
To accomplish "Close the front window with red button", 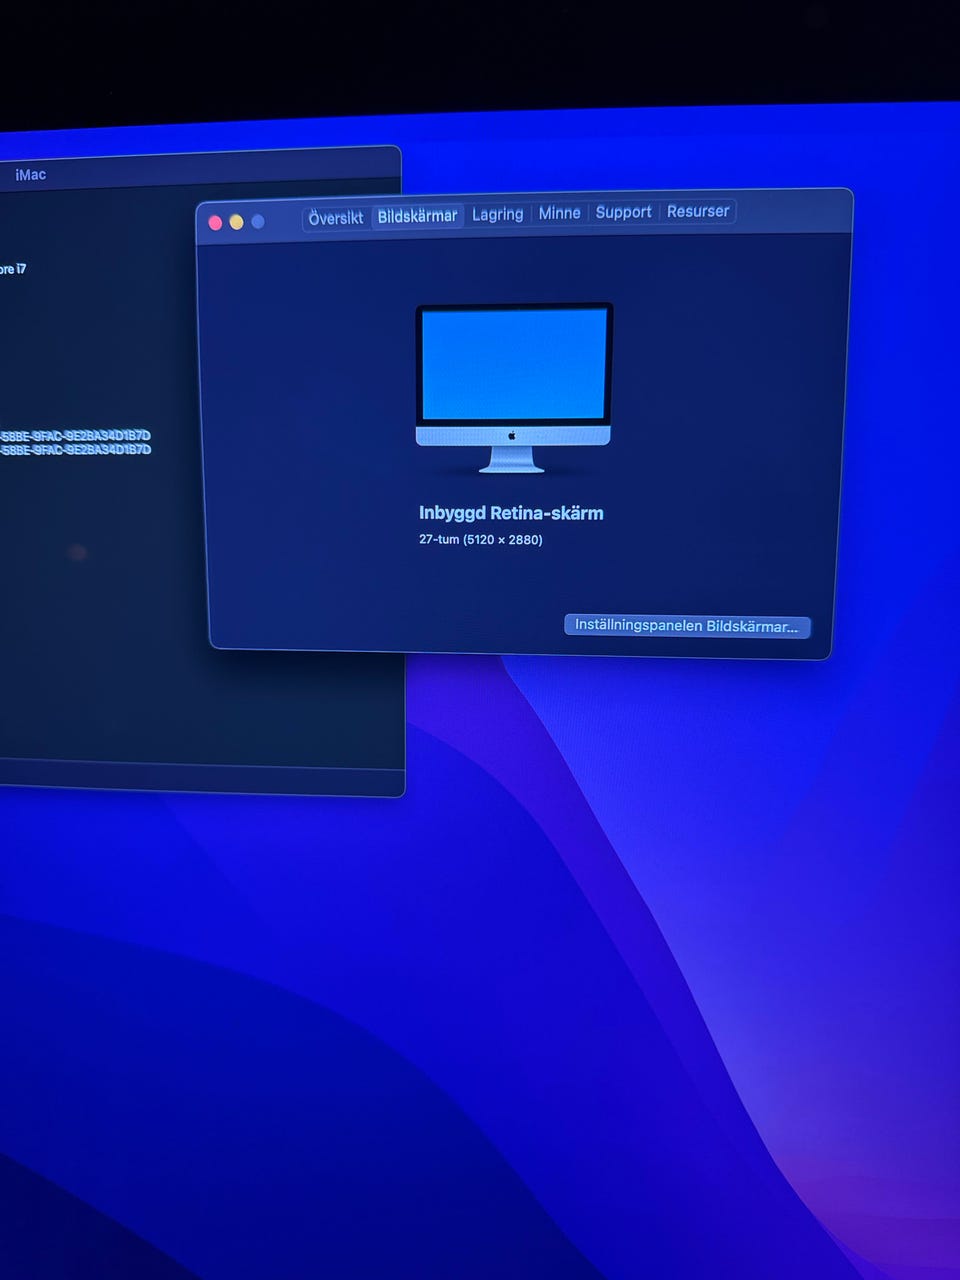I will 215,223.
